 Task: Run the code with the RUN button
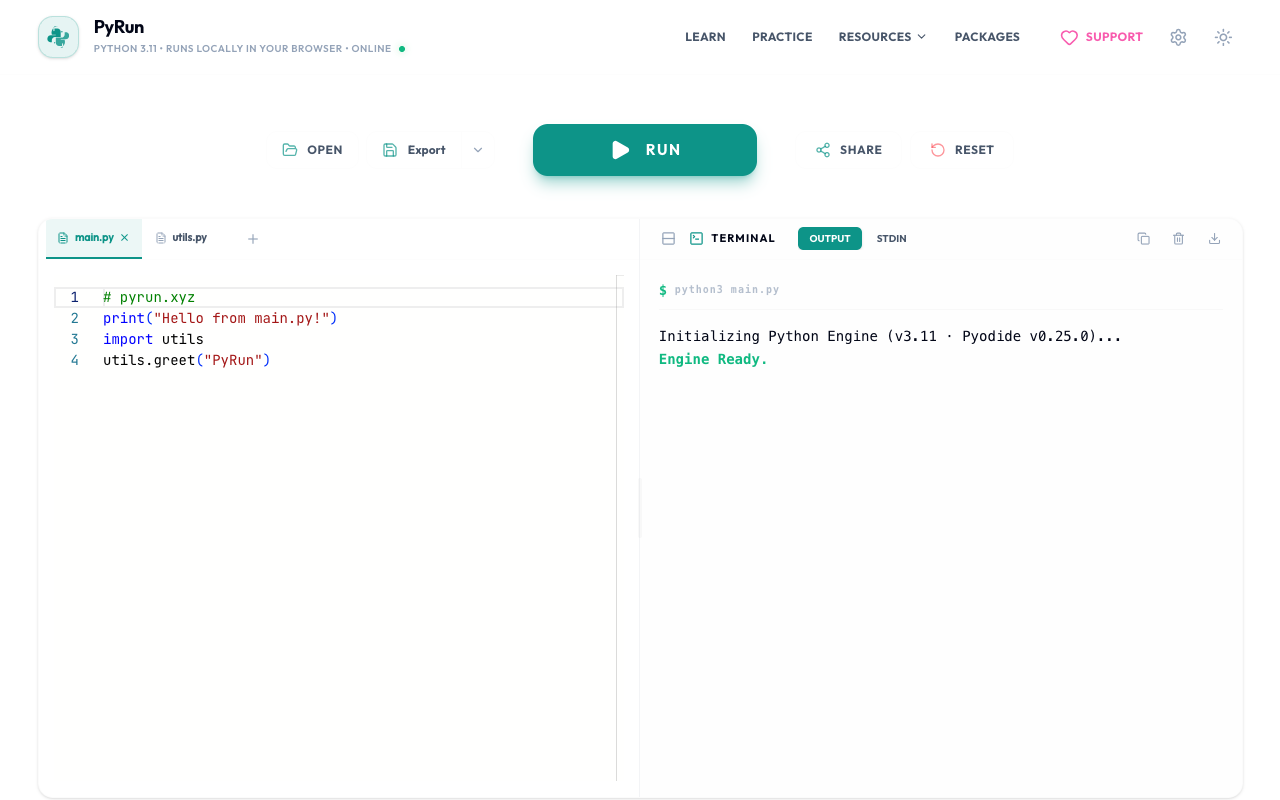645,150
